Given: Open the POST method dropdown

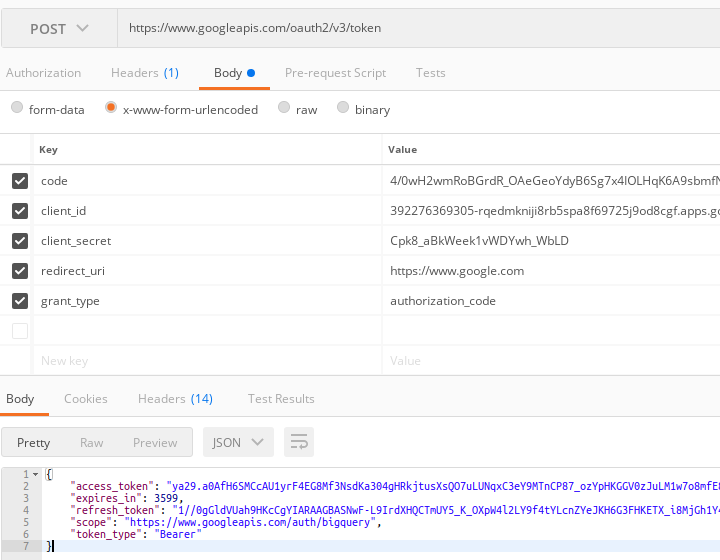Looking at the screenshot, I should pyautogui.click(x=59, y=28).
